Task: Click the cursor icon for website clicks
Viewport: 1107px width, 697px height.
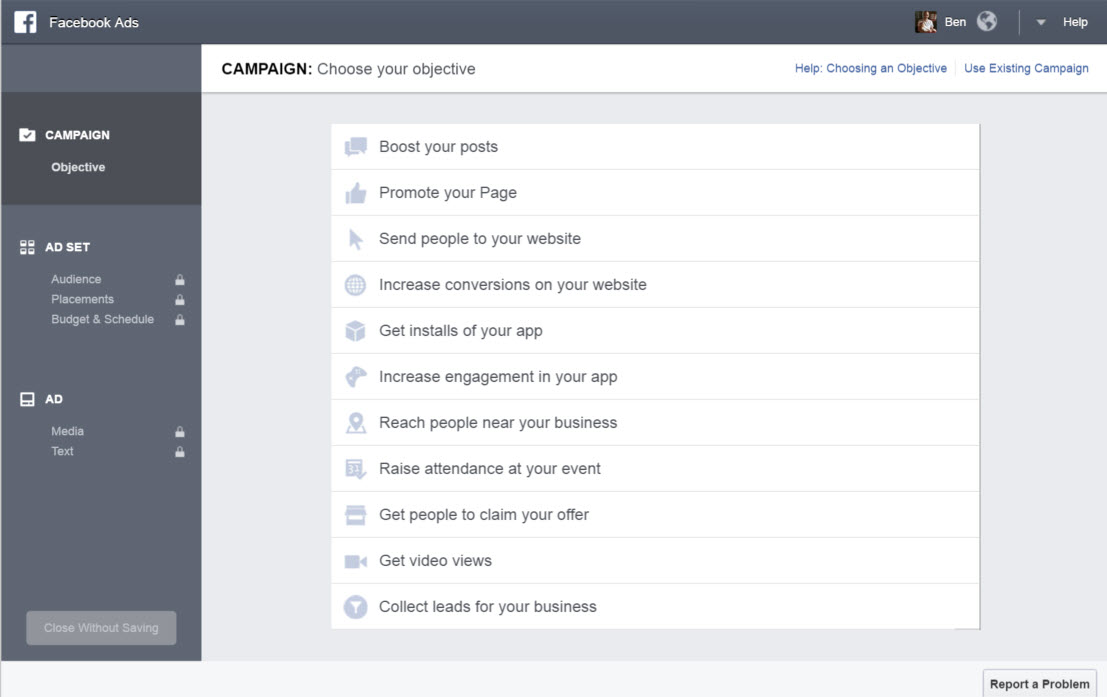Action: pyautogui.click(x=356, y=239)
